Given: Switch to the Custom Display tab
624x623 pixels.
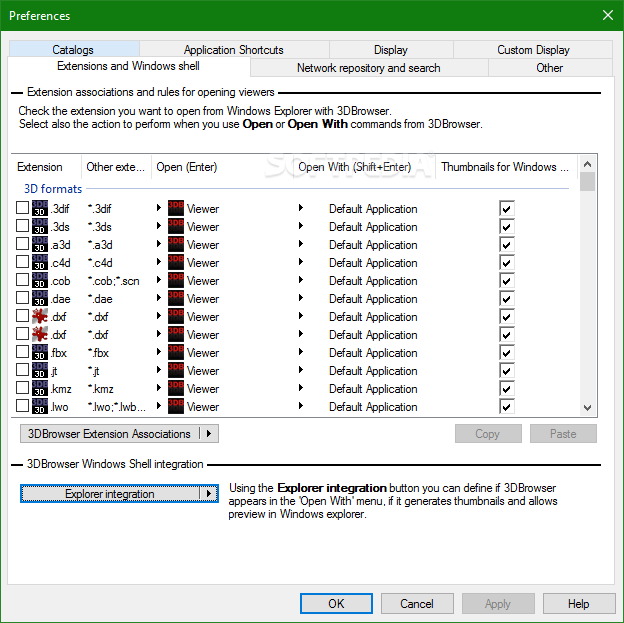Looking at the screenshot, I should tap(533, 49).
